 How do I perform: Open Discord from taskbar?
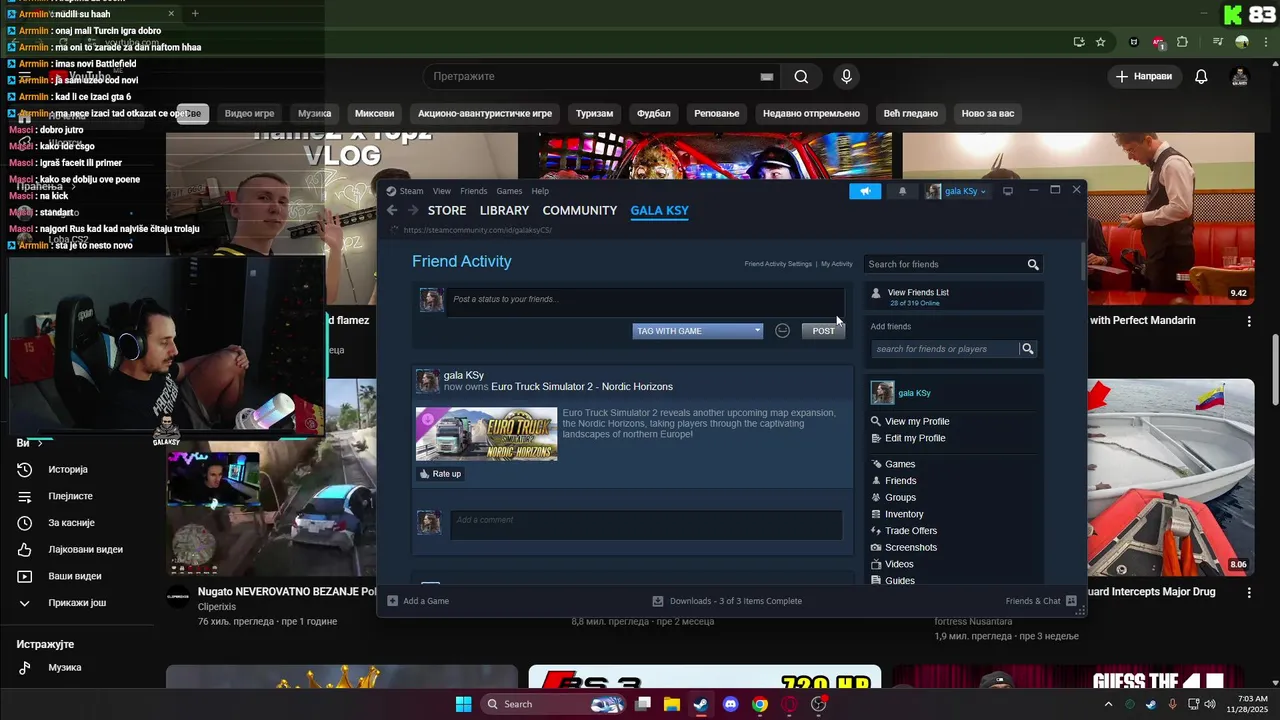point(731,704)
